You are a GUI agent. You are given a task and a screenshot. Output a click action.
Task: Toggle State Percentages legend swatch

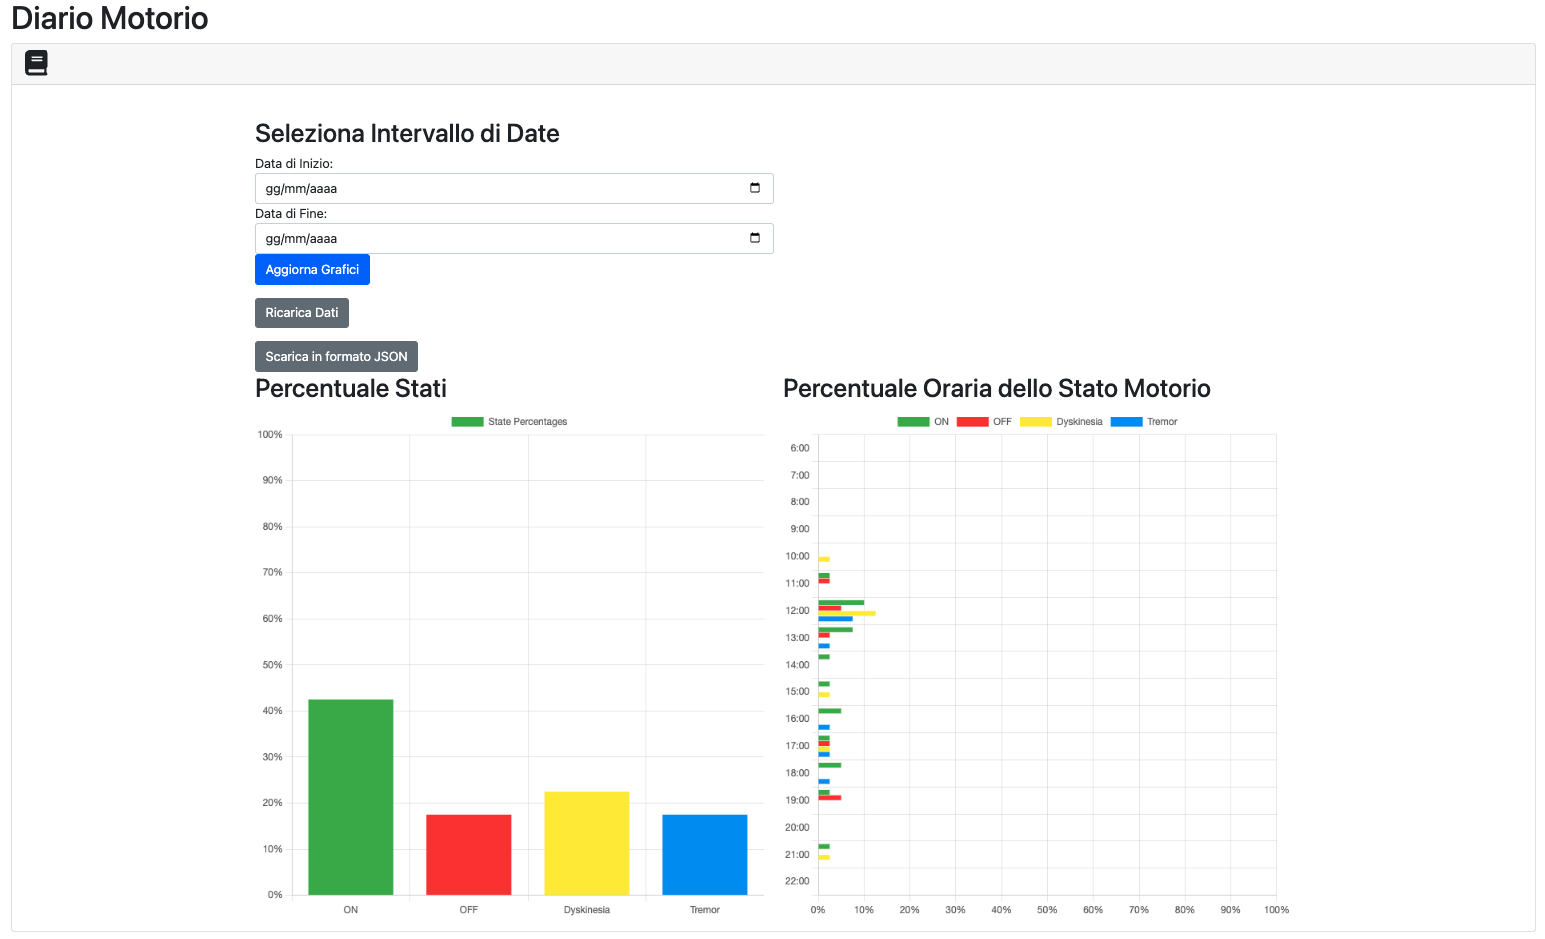pos(467,422)
